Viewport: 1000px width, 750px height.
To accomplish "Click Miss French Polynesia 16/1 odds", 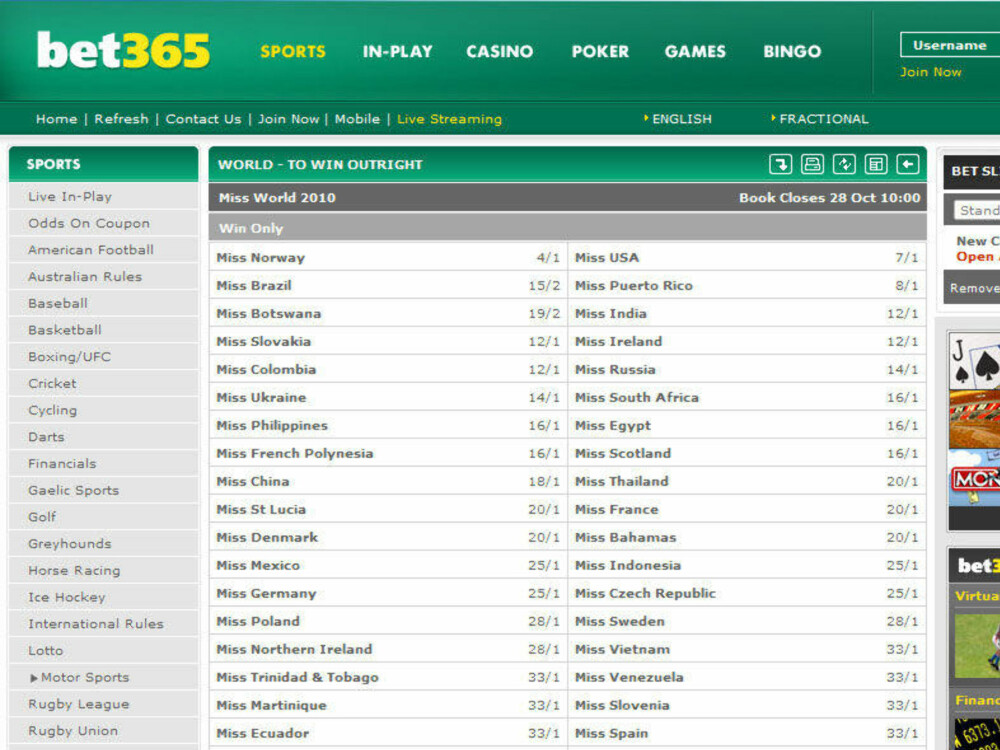I will click(544, 453).
